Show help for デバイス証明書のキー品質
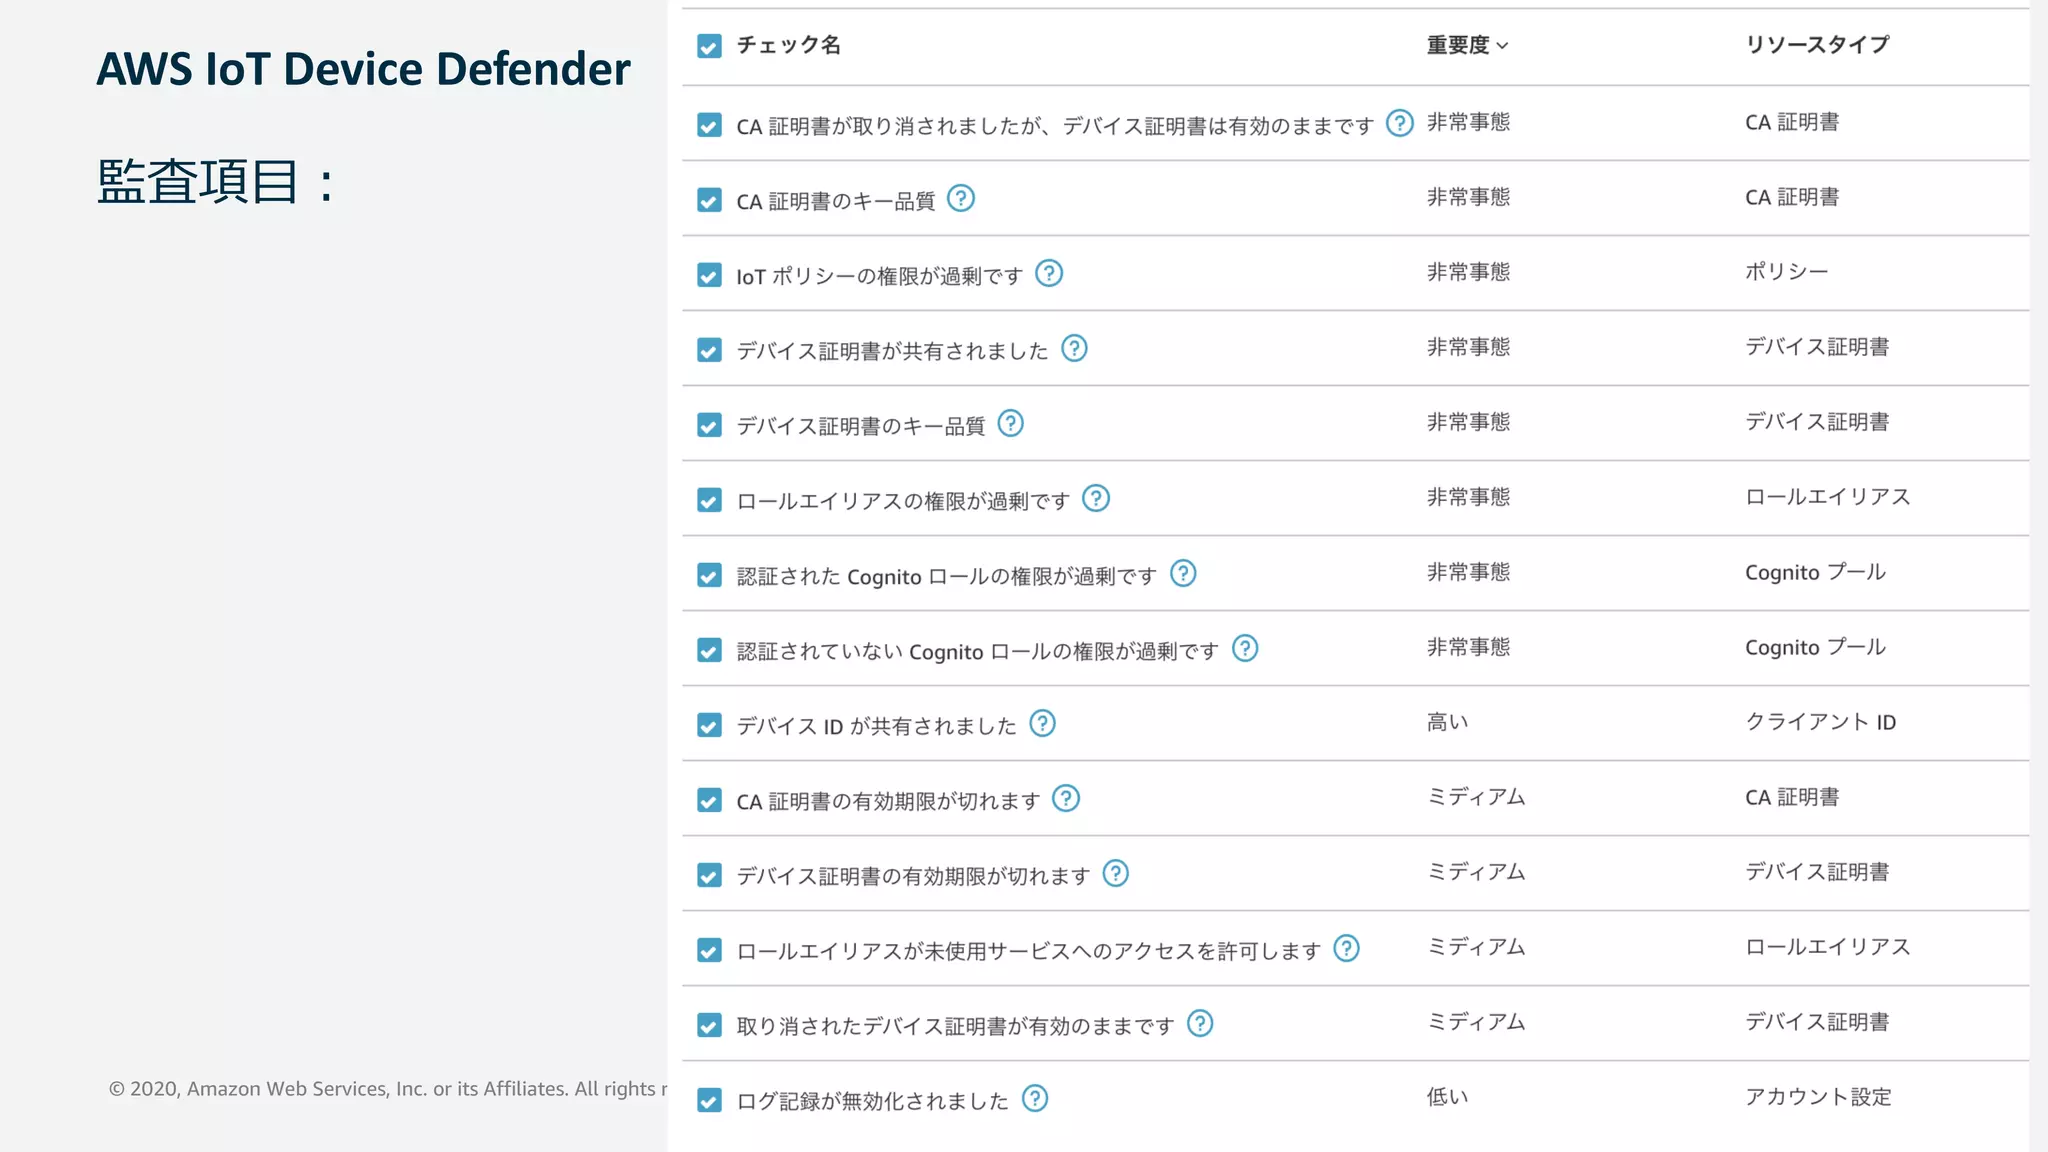 [1011, 423]
